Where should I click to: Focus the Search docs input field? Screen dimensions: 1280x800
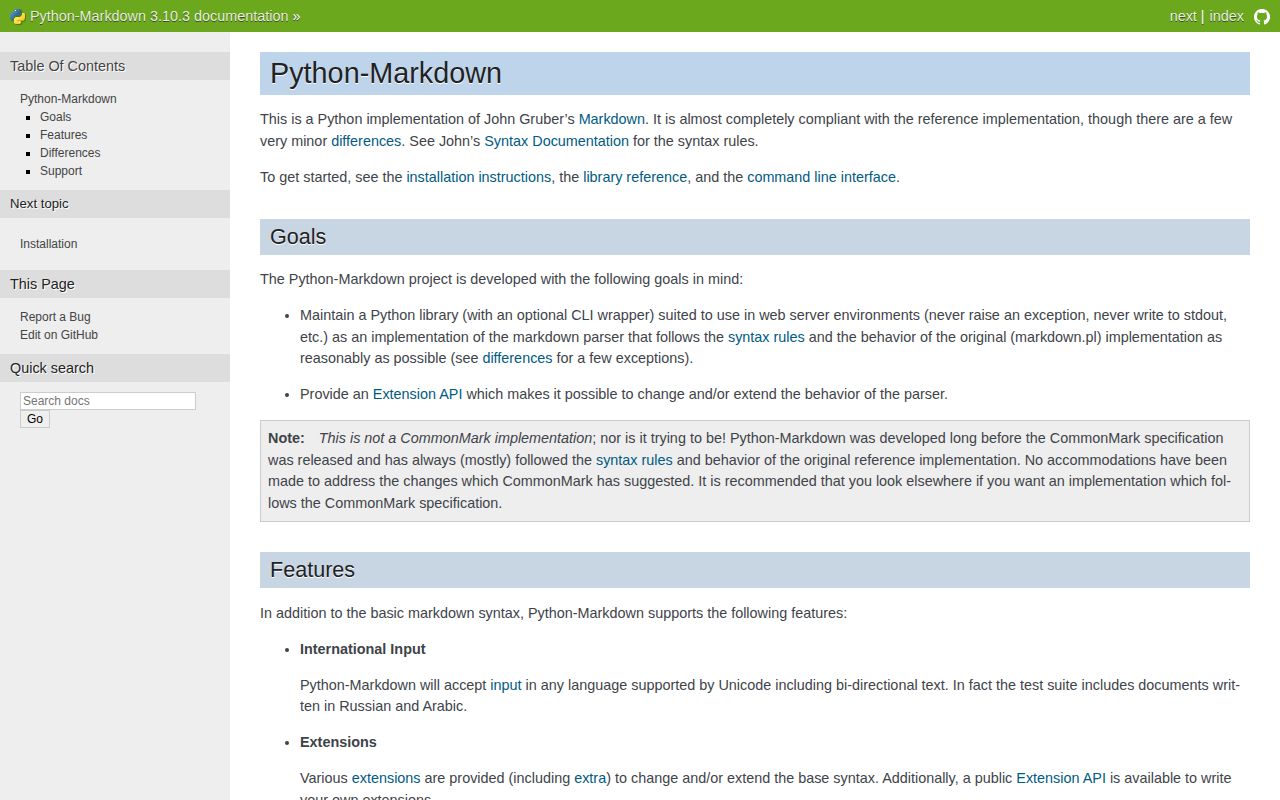point(108,401)
